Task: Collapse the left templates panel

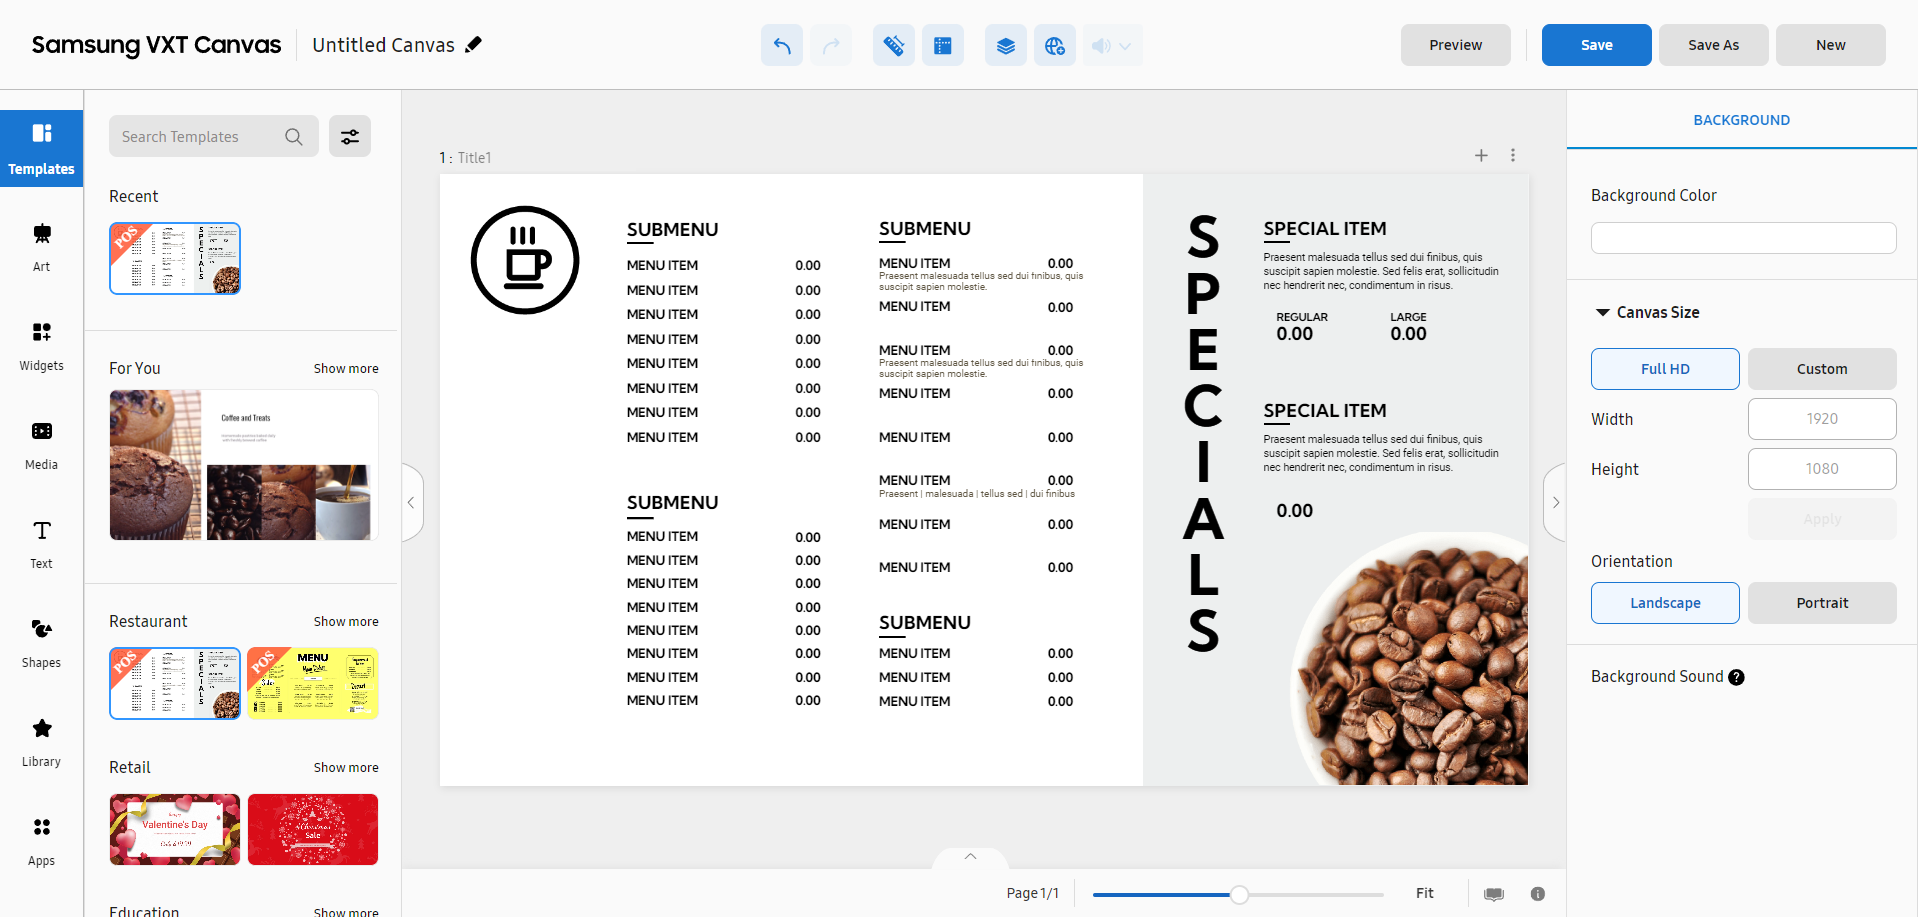Action: [x=411, y=502]
